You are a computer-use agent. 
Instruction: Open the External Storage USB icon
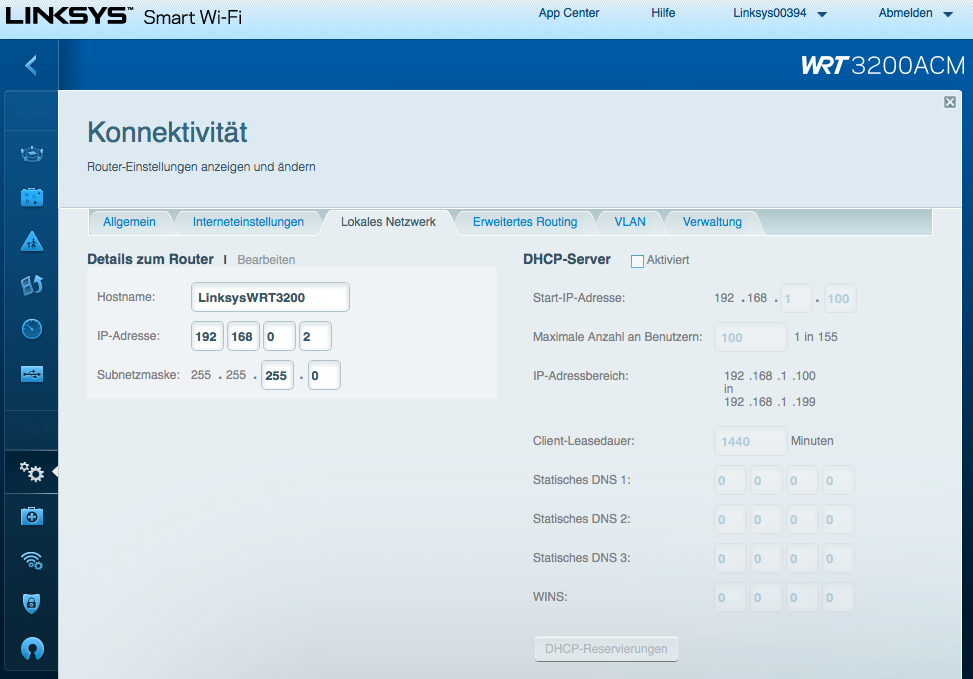point(32,374)
